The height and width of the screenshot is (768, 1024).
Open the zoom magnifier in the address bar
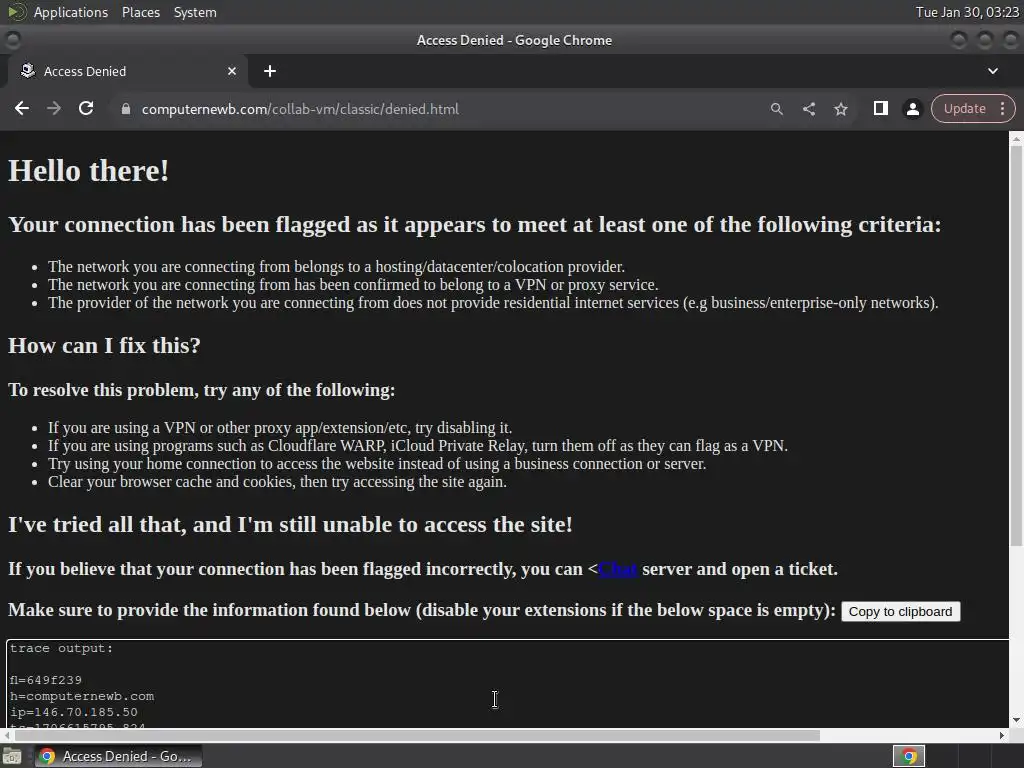tap(776, 109)
